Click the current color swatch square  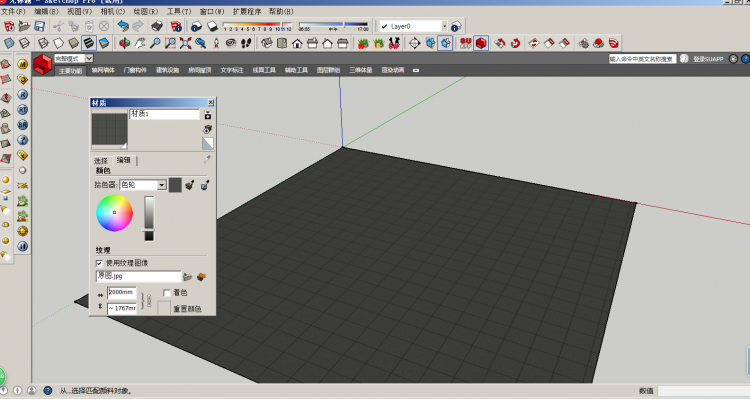pyautogui.click(x=175, y=185)
